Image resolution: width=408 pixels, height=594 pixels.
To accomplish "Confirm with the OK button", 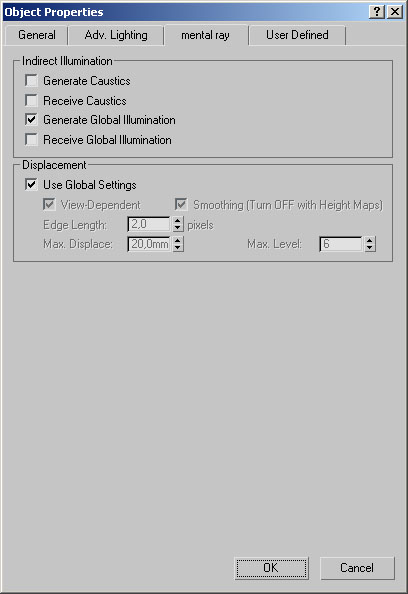I will coord(271,568).
